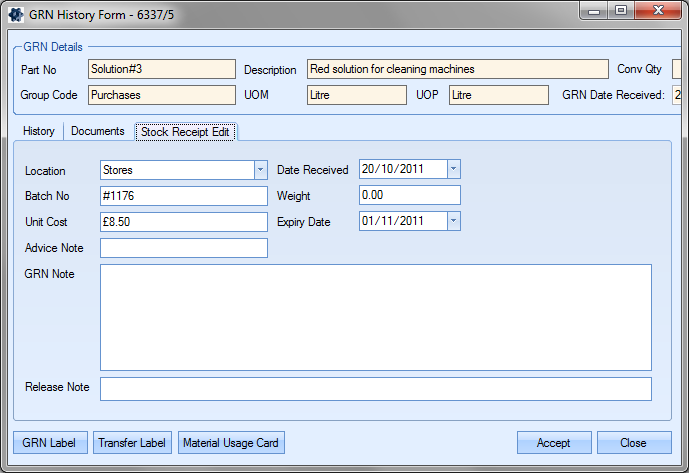Click the Close button at bottom
689x473 pixels.
pos(634,443)
